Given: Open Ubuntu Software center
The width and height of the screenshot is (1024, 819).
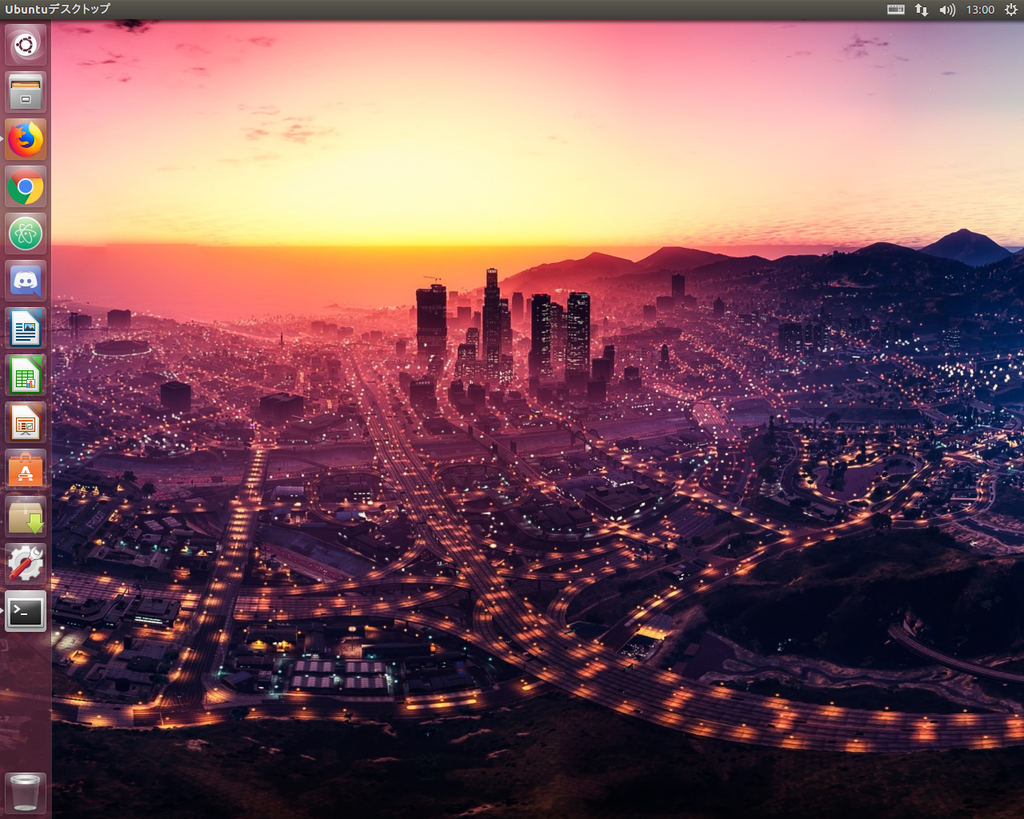Looking at the screenshot, I should (x=25, y=470).
